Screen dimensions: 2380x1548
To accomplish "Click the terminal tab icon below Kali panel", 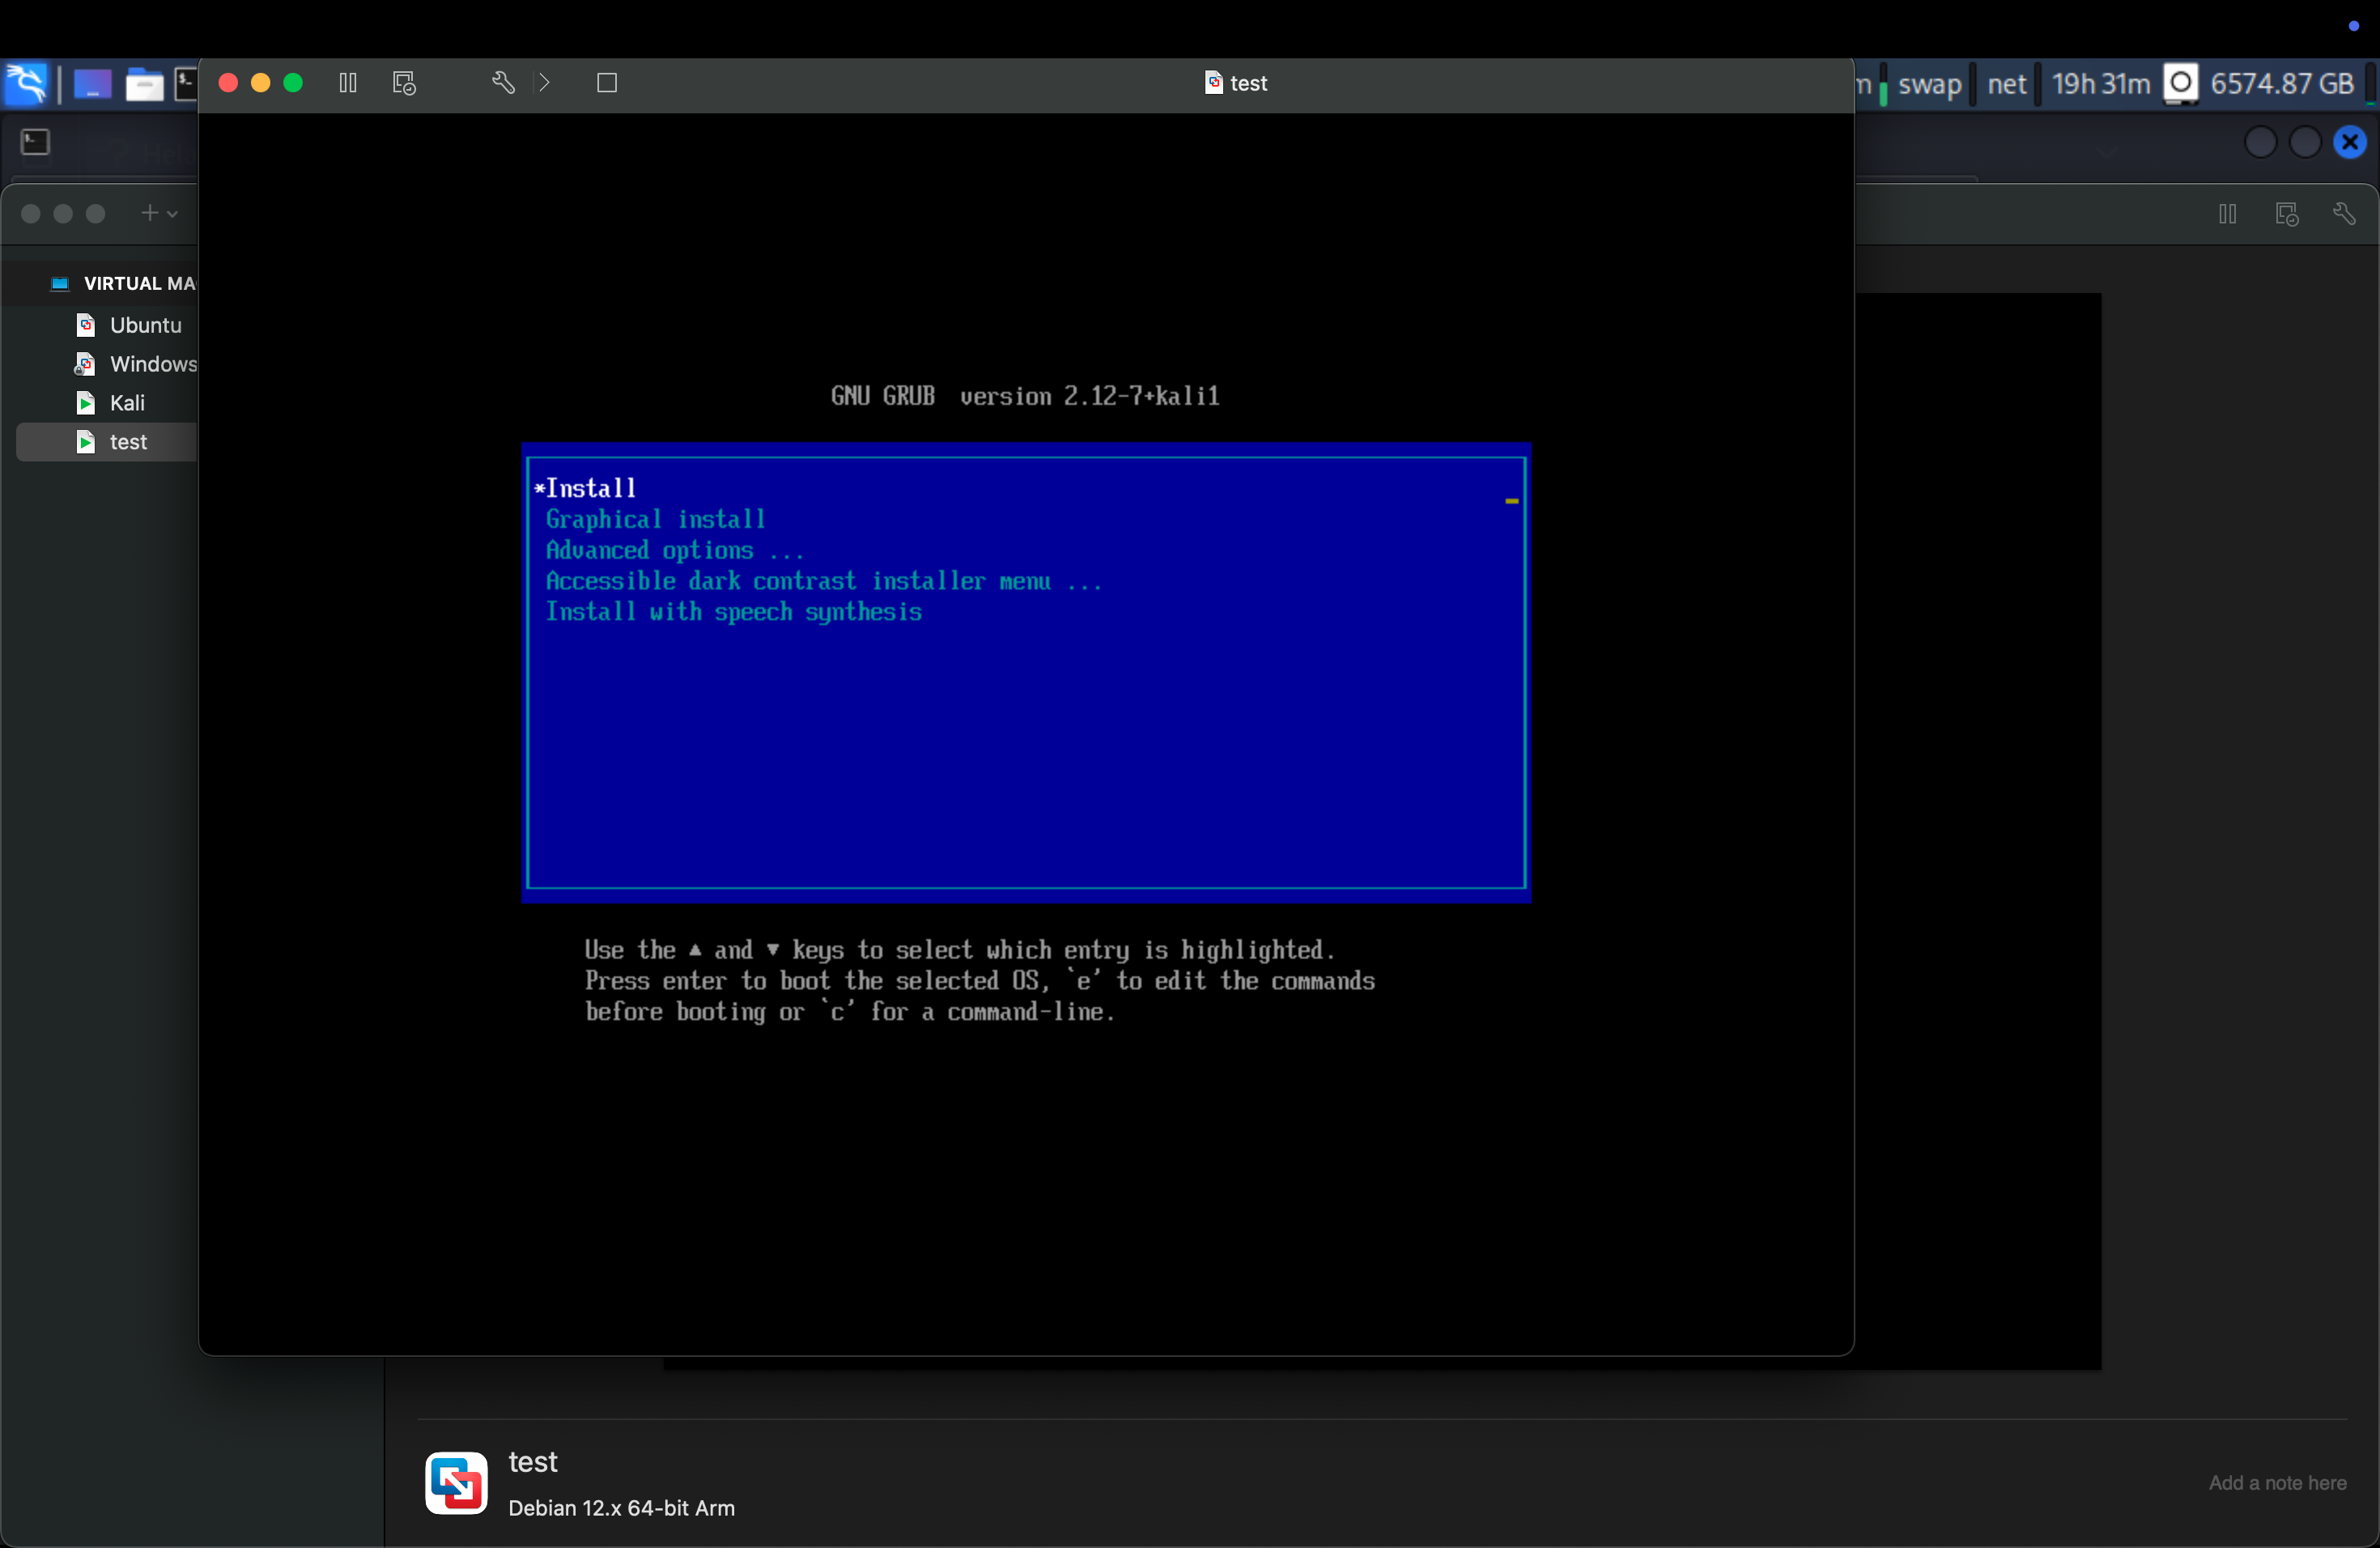I will (35, 143).
